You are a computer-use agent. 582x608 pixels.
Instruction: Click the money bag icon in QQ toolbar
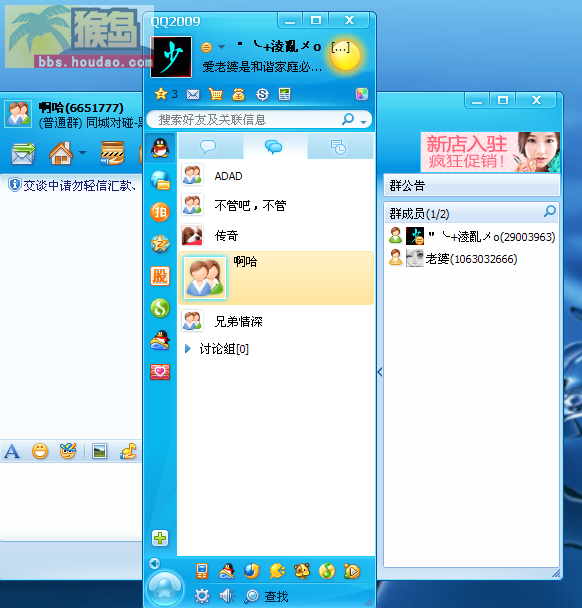coord(238,94)
